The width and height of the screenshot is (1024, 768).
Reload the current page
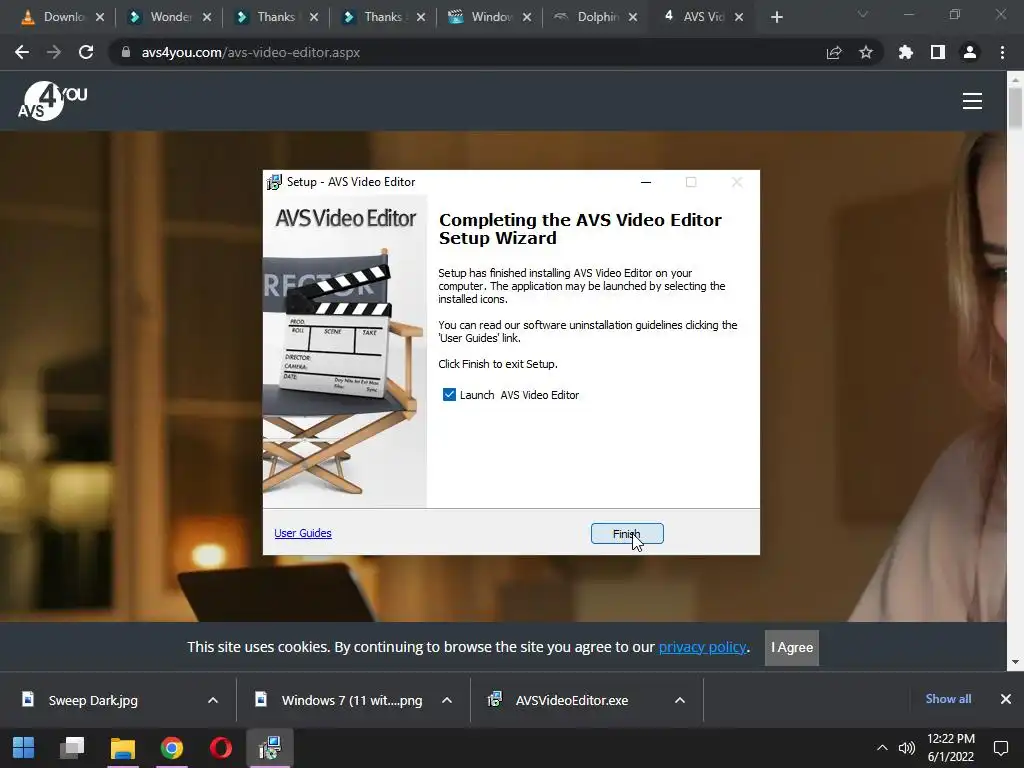pyautogui.click(x=86, y=52)
